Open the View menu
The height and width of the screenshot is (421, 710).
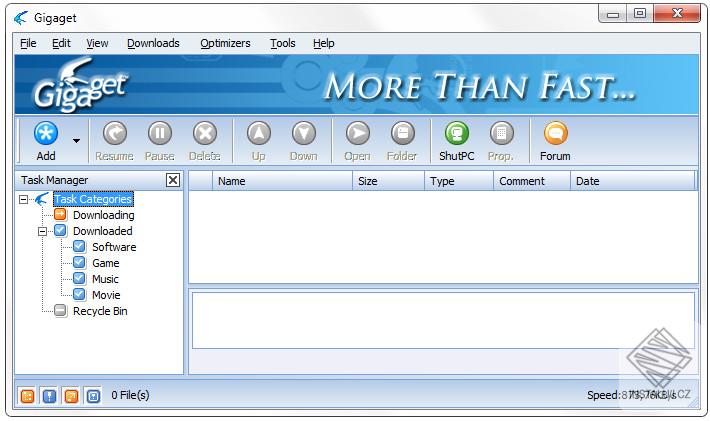coord(97,43)
